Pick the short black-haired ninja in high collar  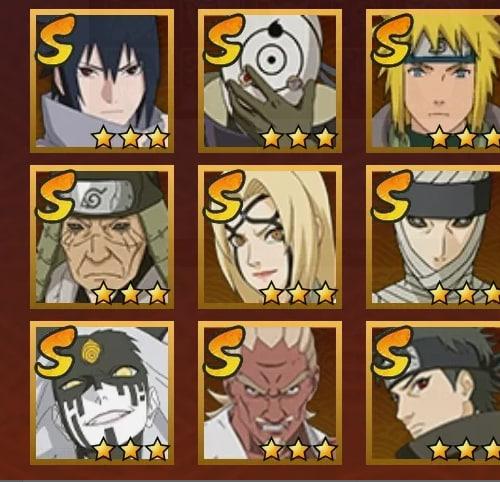tap(433, 393)
